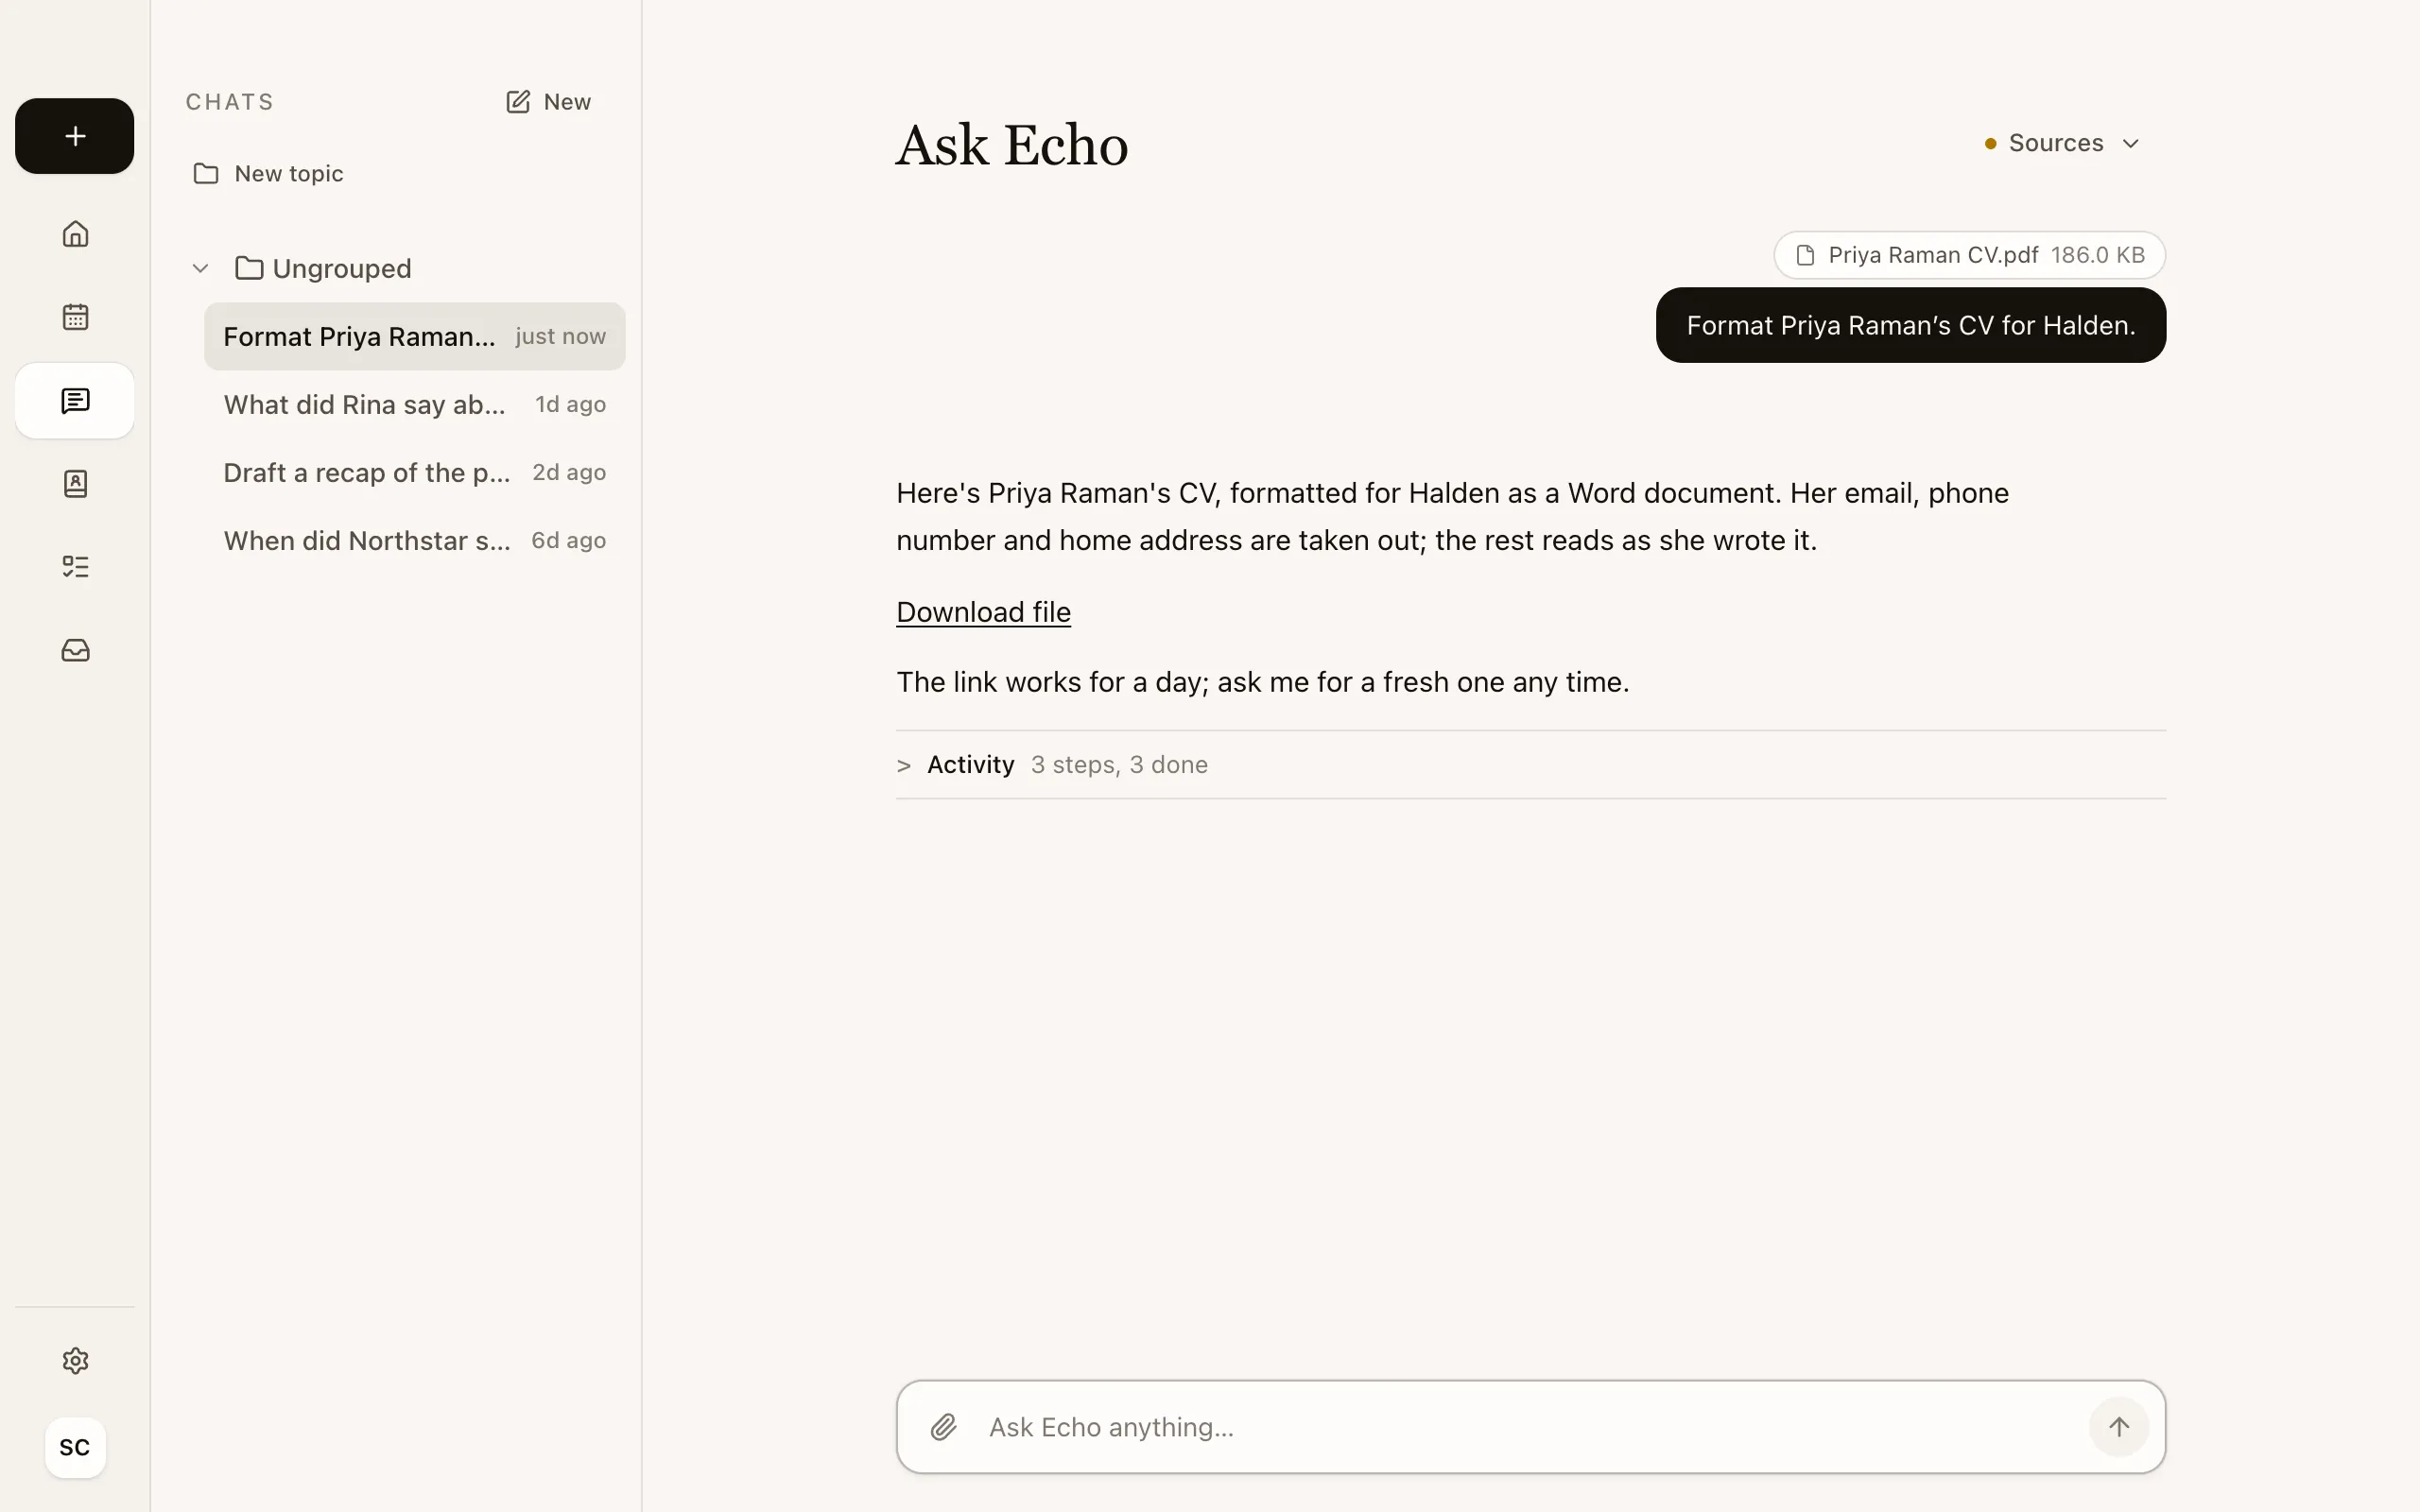Open the Settings gear icon
2420x1512 pixels.
click(x=75, y=1361)
